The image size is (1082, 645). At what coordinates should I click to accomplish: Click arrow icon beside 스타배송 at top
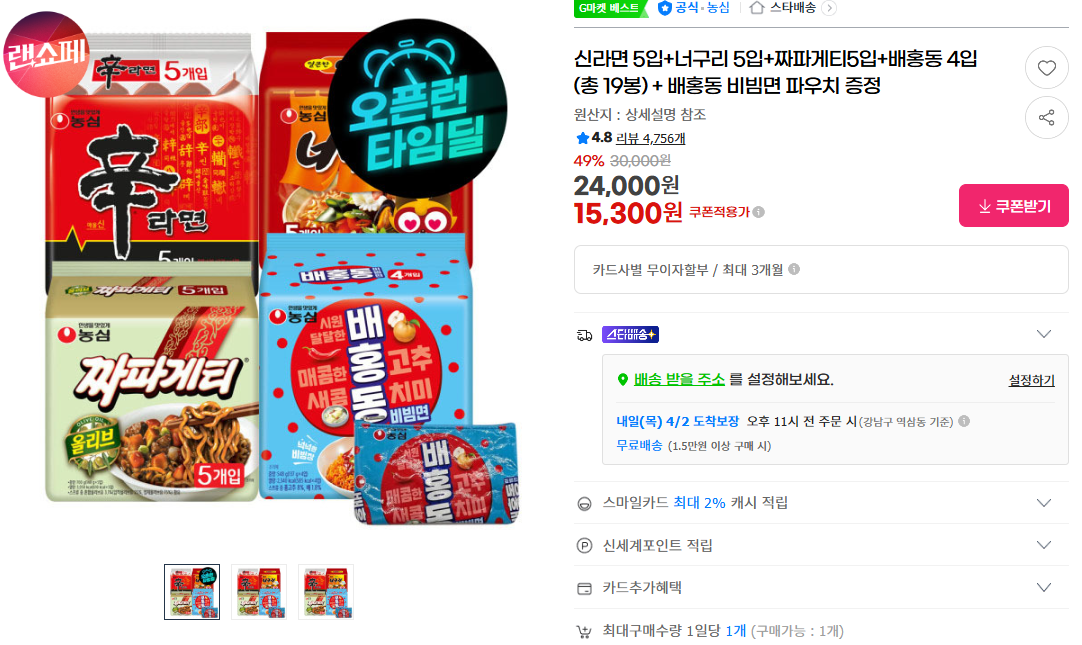coord(829,8)
